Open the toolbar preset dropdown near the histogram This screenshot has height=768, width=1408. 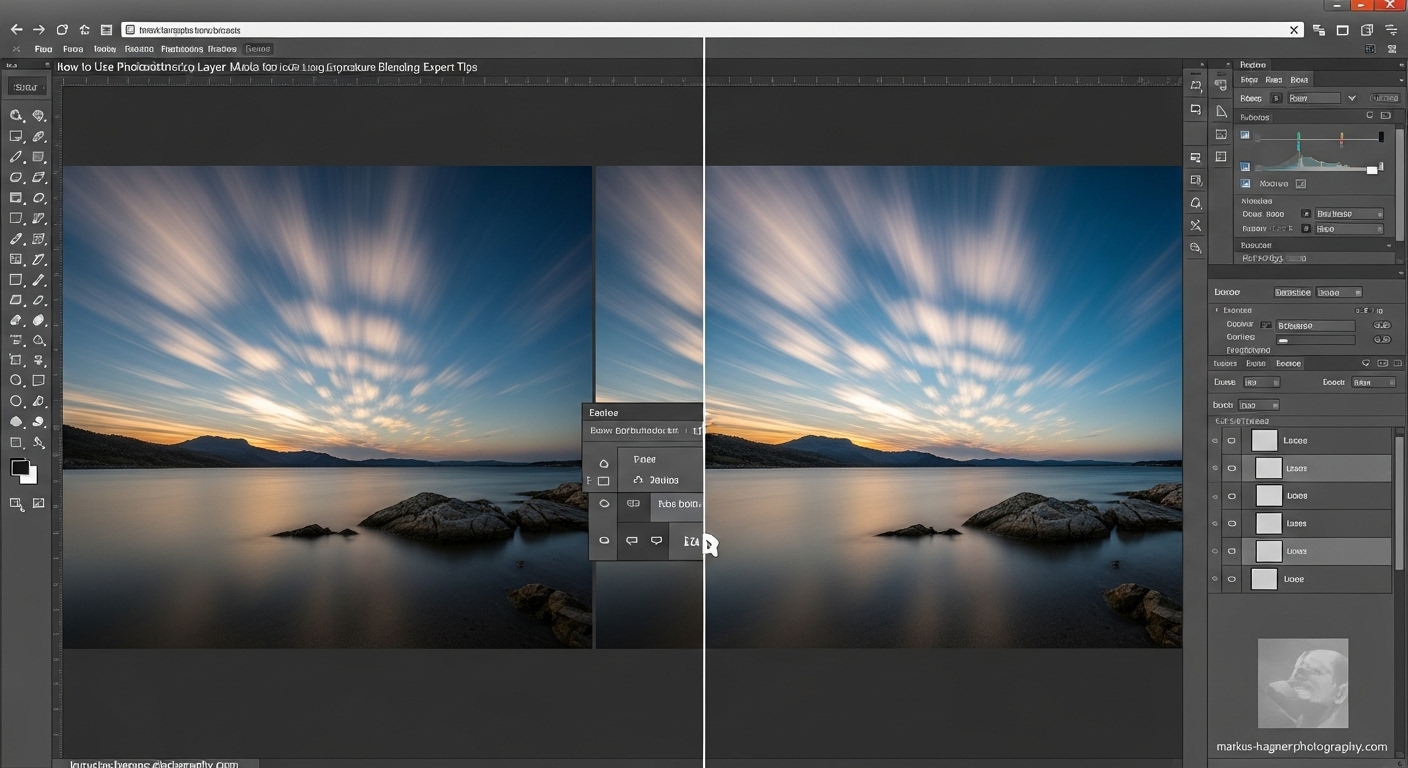pyautogui.click(x=1352, y=98)
